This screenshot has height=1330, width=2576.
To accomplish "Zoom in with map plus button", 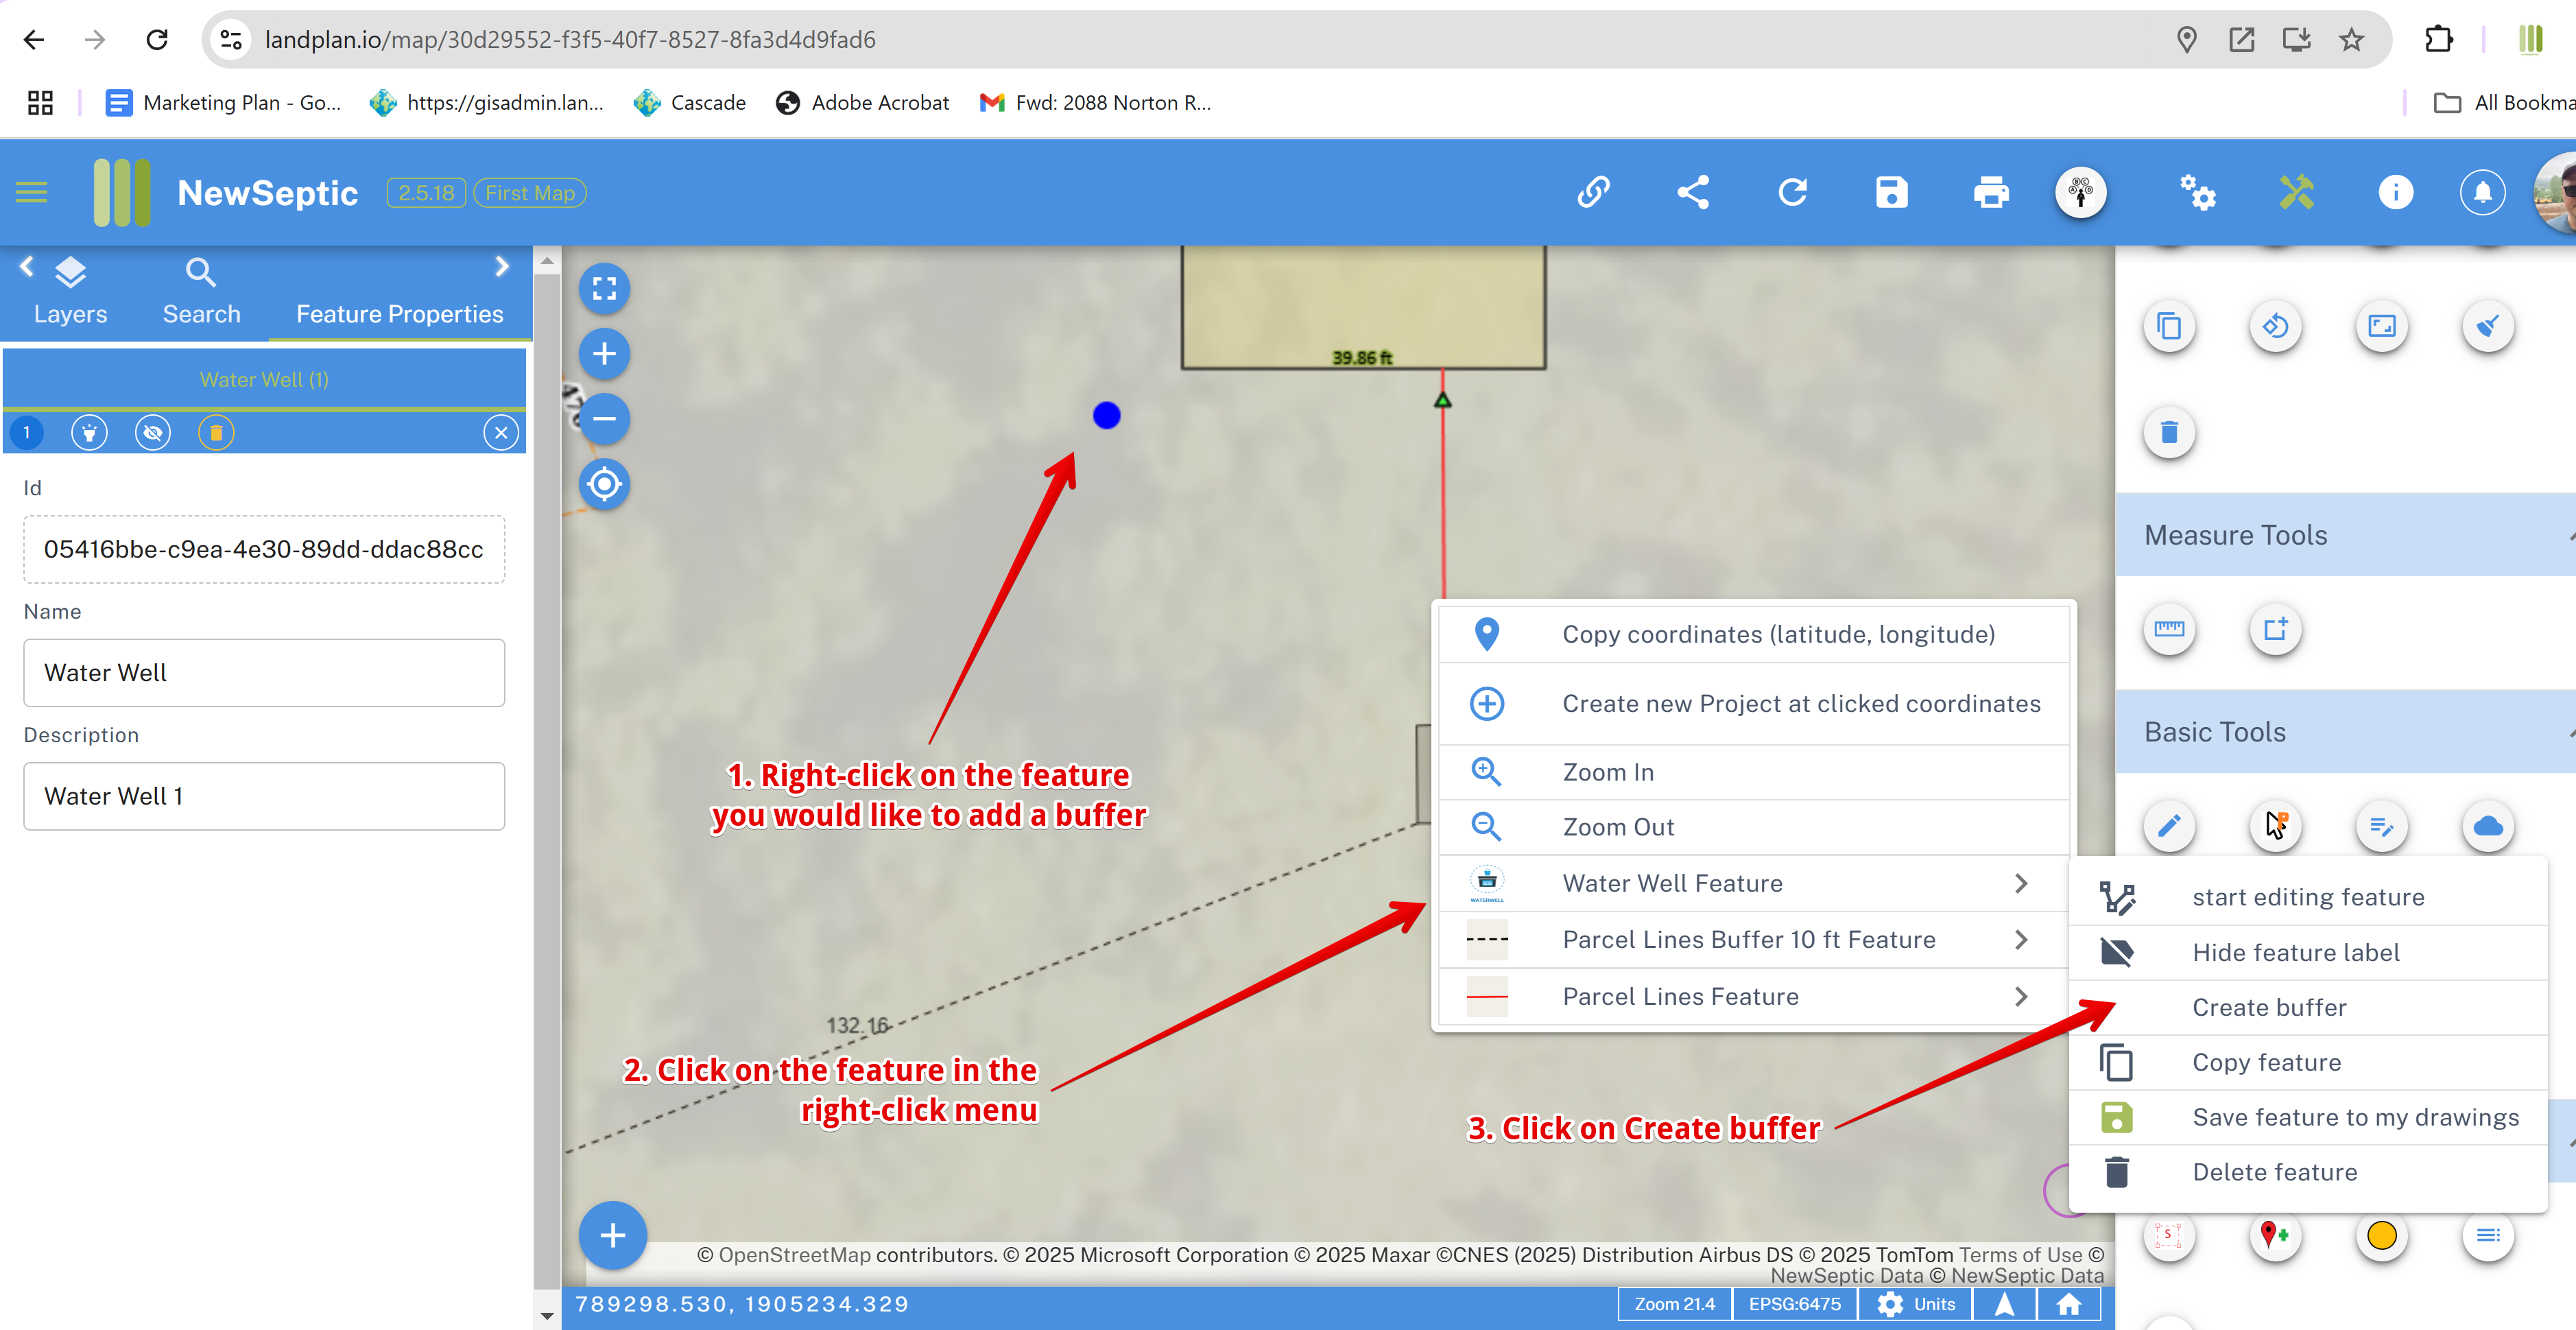I will [604, 354].
